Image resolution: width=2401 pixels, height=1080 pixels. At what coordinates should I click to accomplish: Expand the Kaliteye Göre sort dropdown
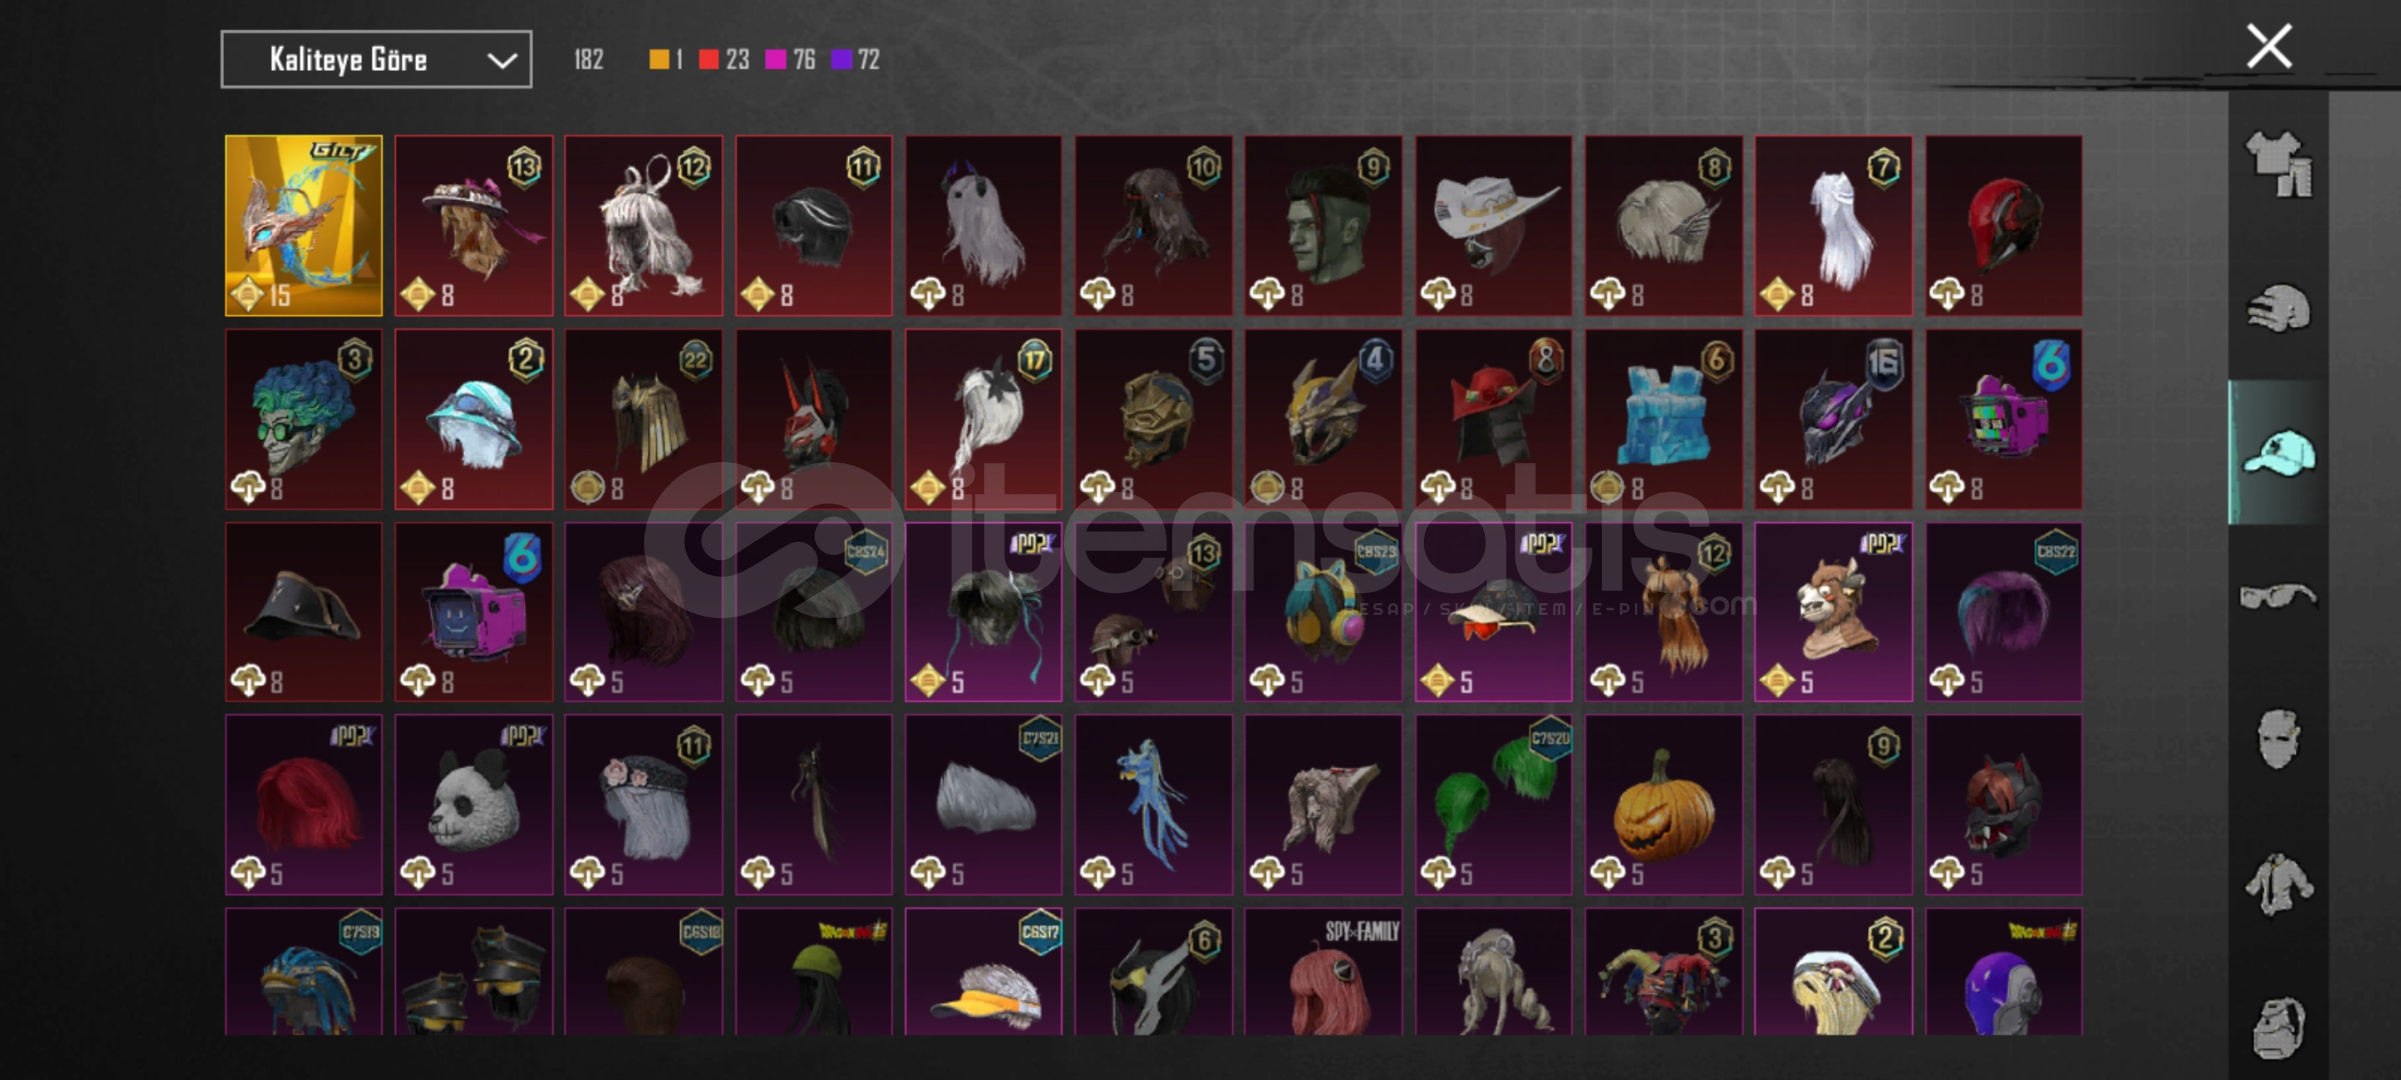click(x=376, y=60)
